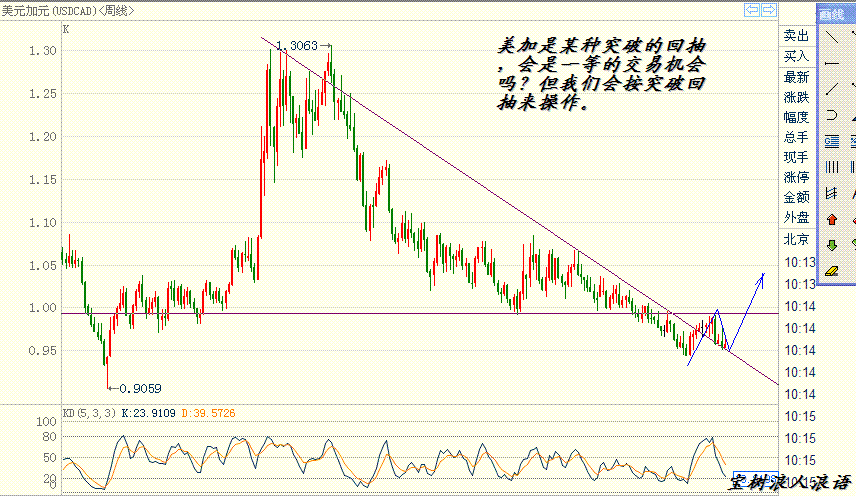This screenshot has height=496, width=856.
Task: Click the K label above the price axis
Action: click(66, 29)
